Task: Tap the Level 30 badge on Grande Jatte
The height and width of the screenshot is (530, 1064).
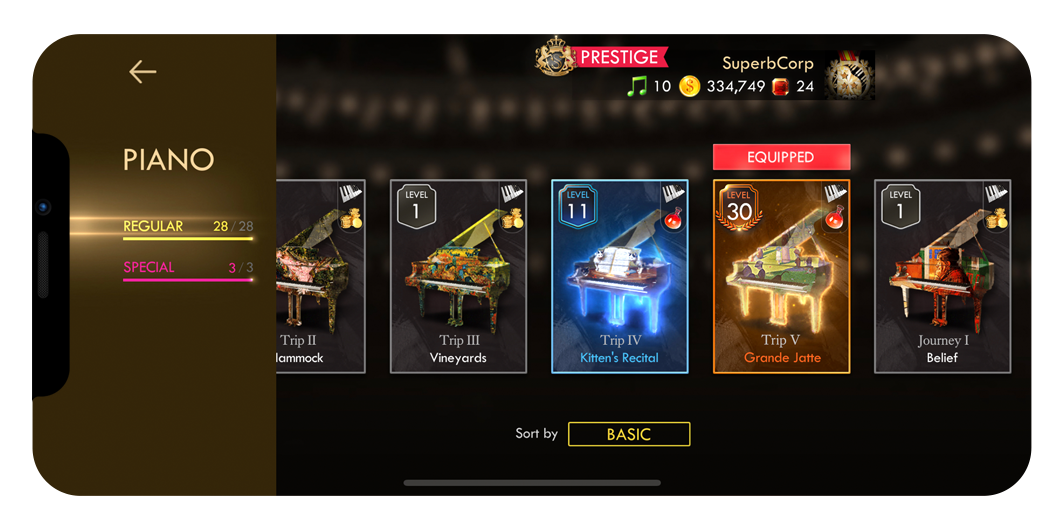Action: pos(739,208)
